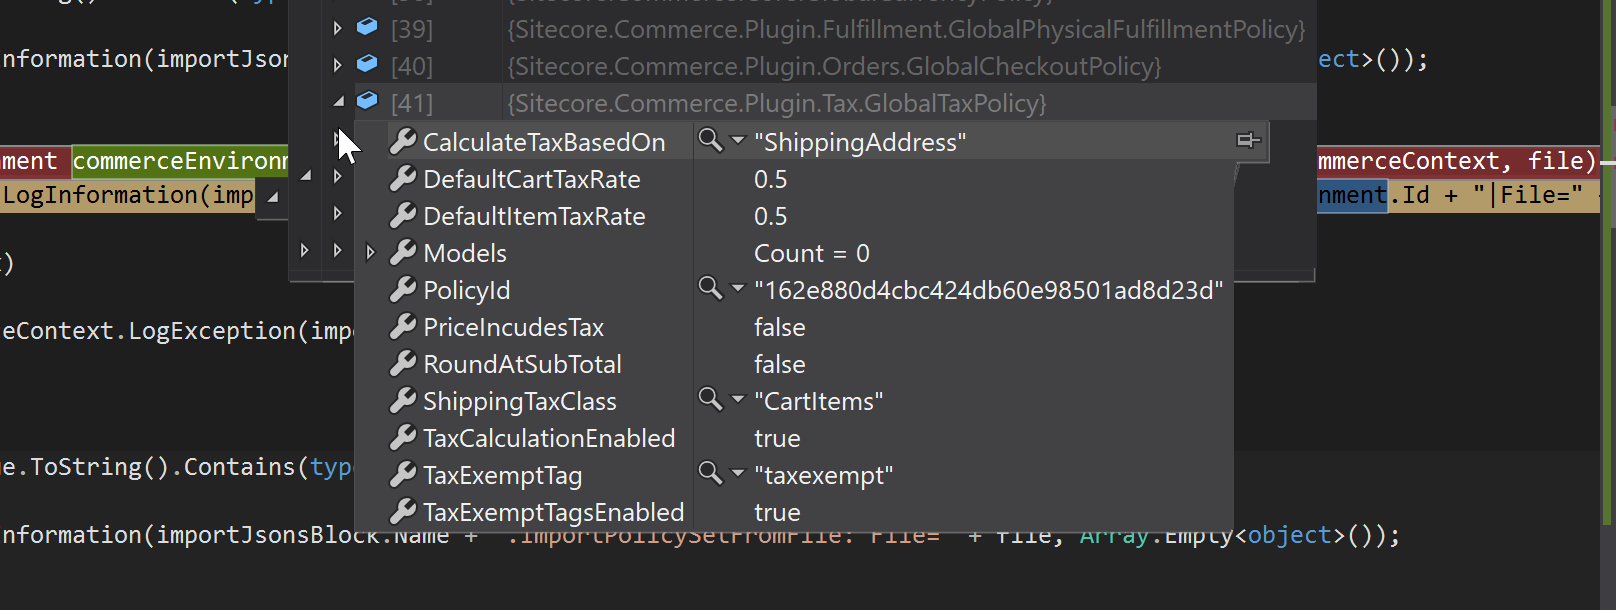1616x610 pixels.
Task: Click the wrench icon beside RoundAtSubTotal
Action: [403, 364]
